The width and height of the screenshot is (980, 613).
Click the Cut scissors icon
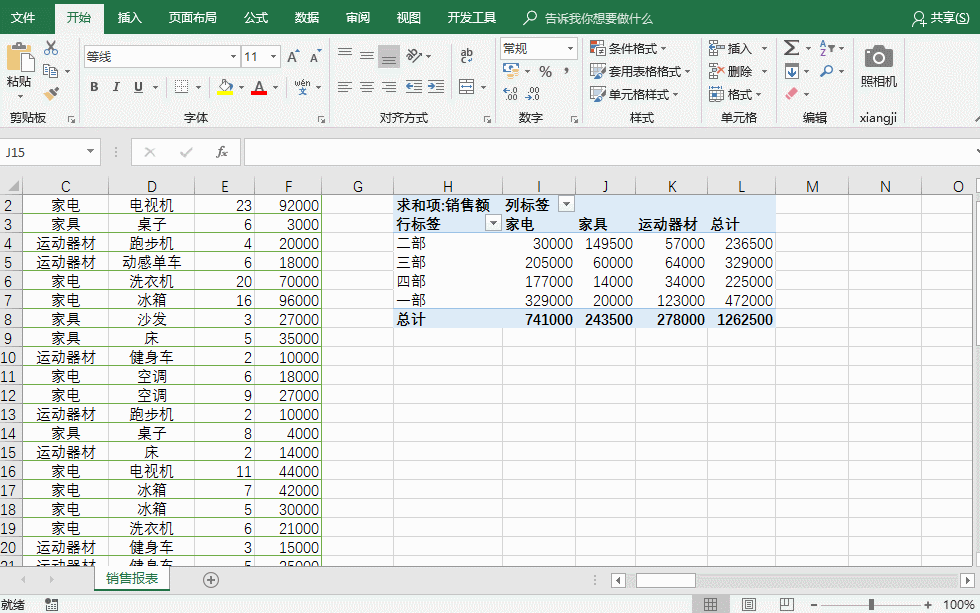[51, 48]
